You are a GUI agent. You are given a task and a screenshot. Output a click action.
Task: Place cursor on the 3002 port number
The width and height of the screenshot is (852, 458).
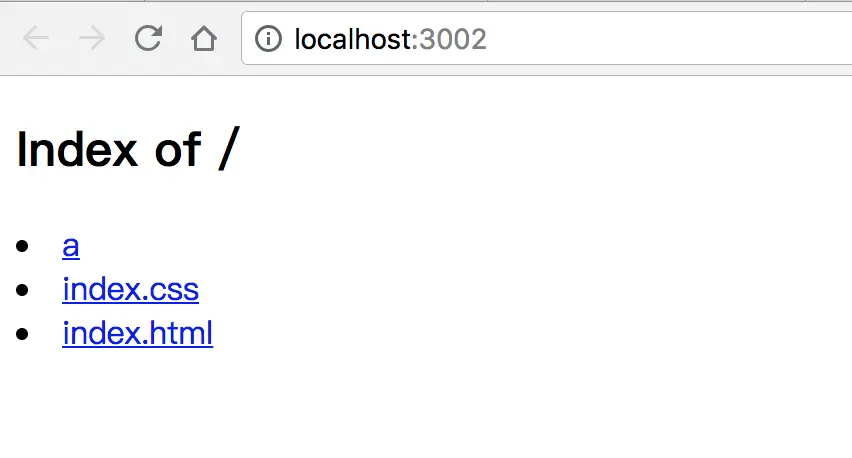[x=453, y=39]
